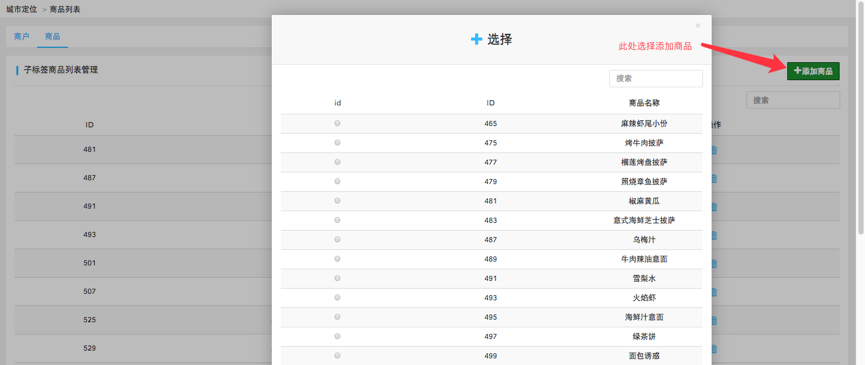Pick the 牛肉辣油意面 radio button
865x365 pixels.
(x=337, y=259)
